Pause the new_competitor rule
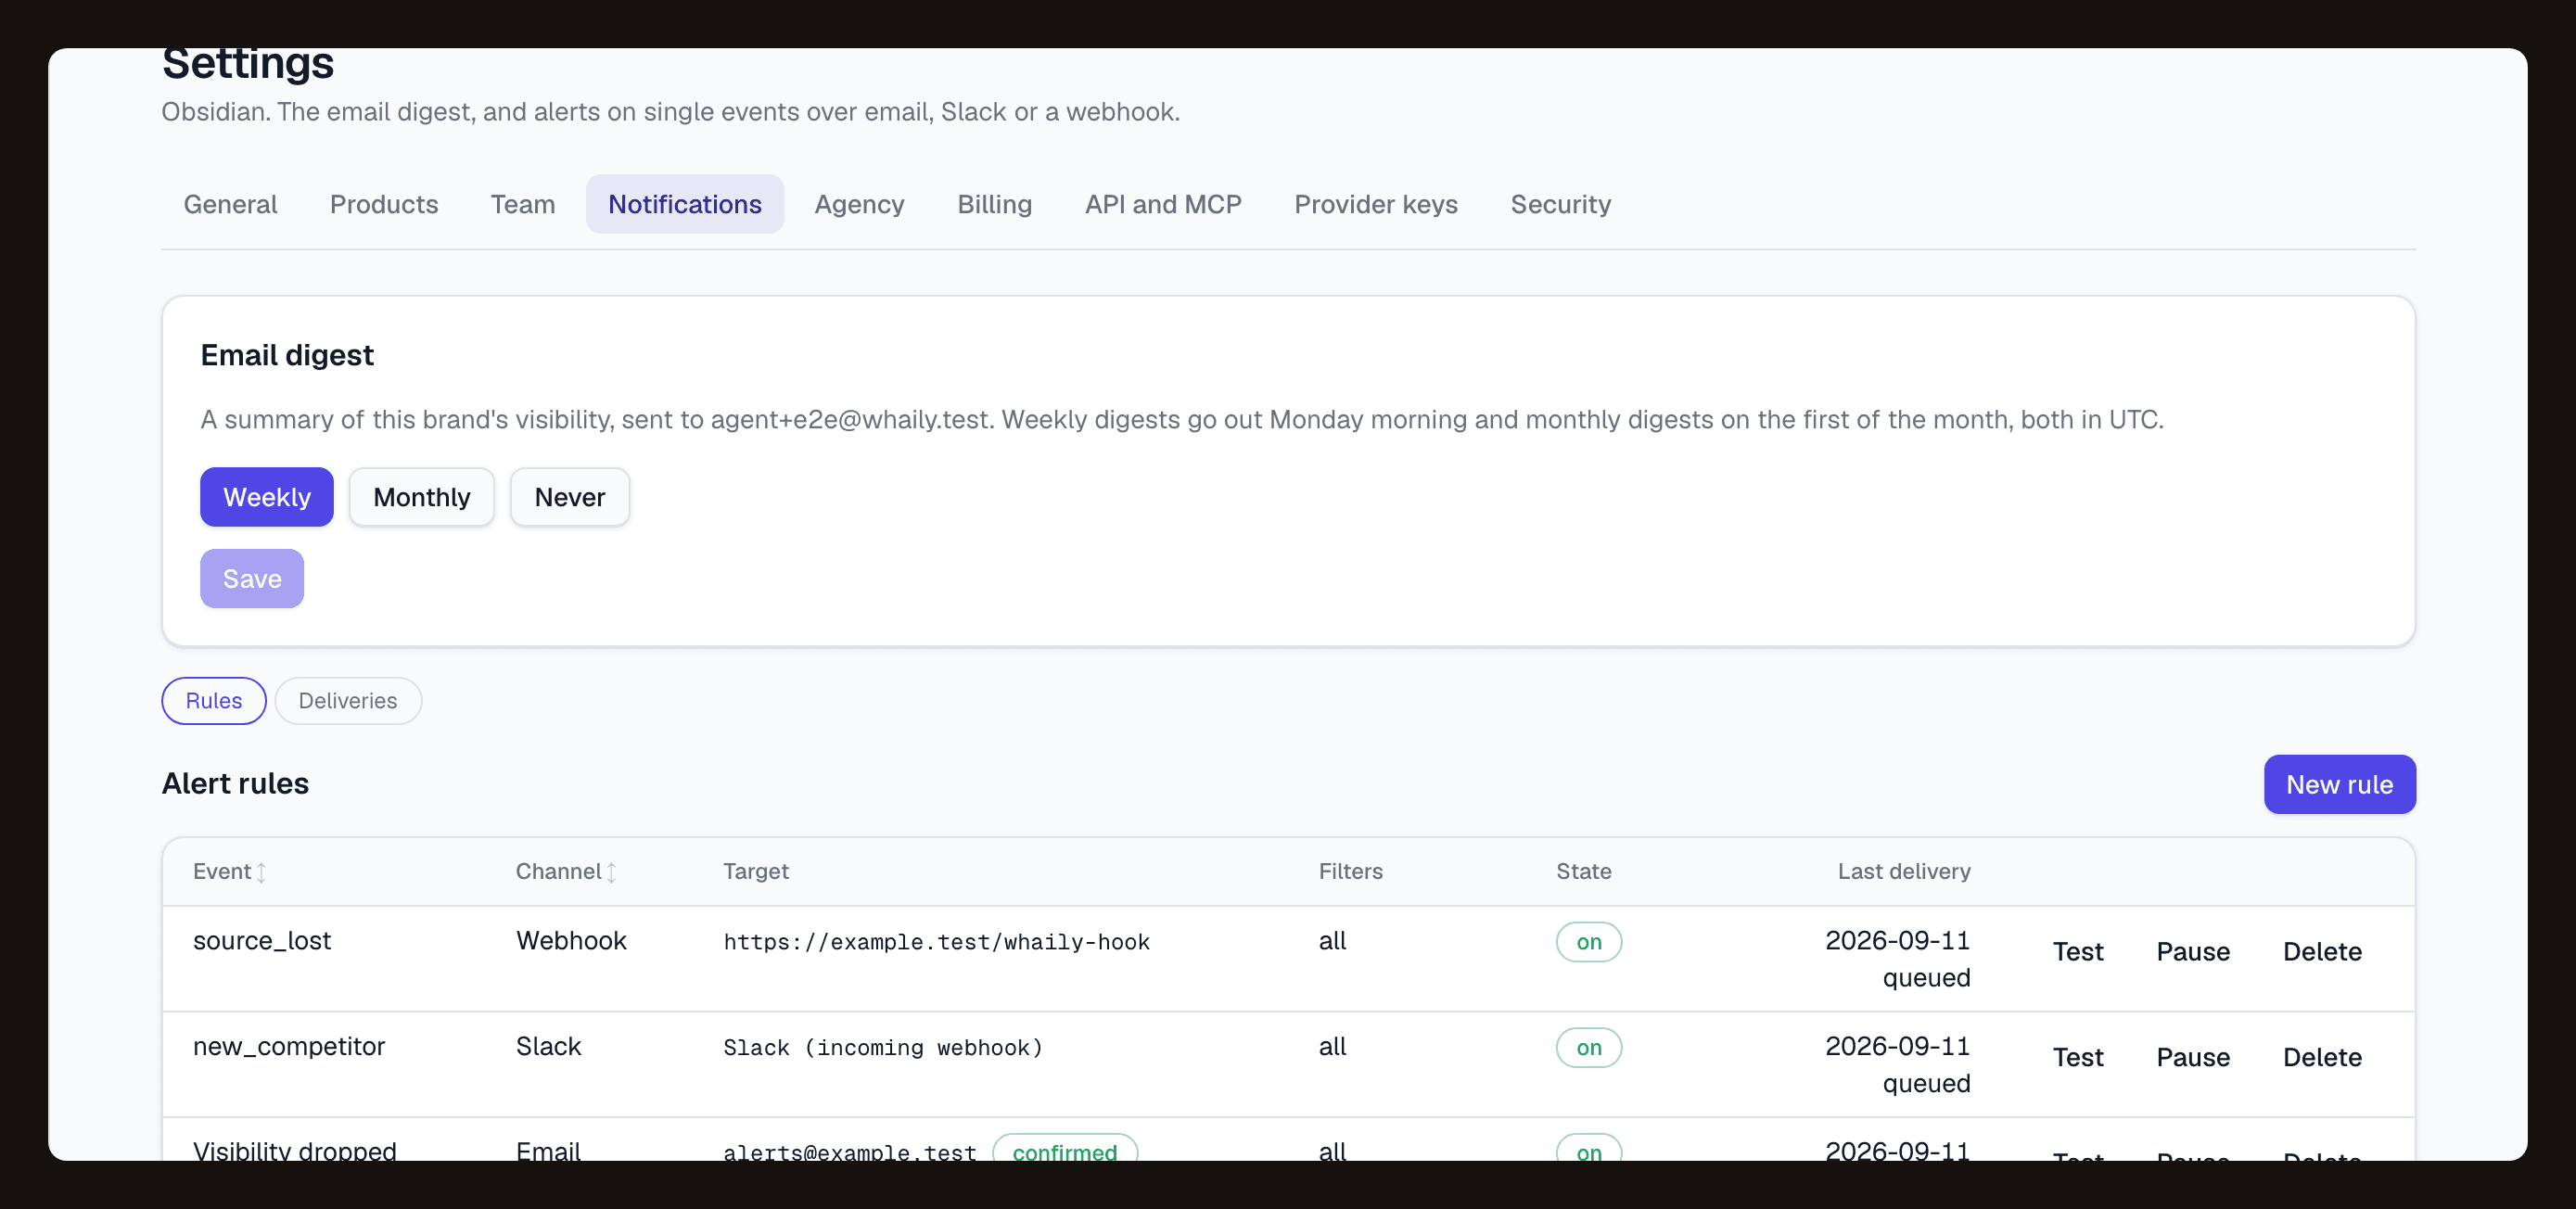2576x1209 pixels. (x=2193, y=1058)
